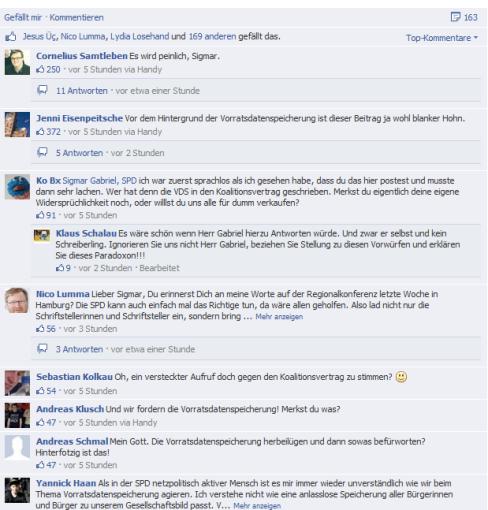Viewport: 488px width, 510px height.
Task: Click Nico Lumma's profile picture thumbnail
Action: [17, 300]
